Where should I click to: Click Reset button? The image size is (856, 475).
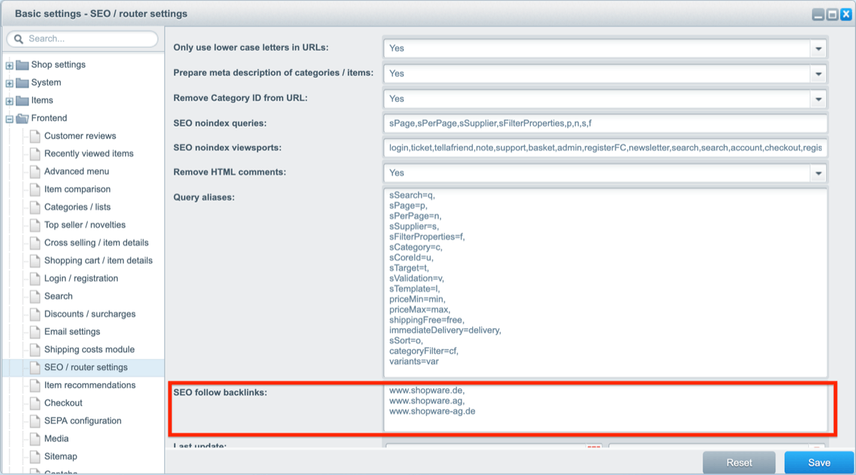(x=739, y=462)
